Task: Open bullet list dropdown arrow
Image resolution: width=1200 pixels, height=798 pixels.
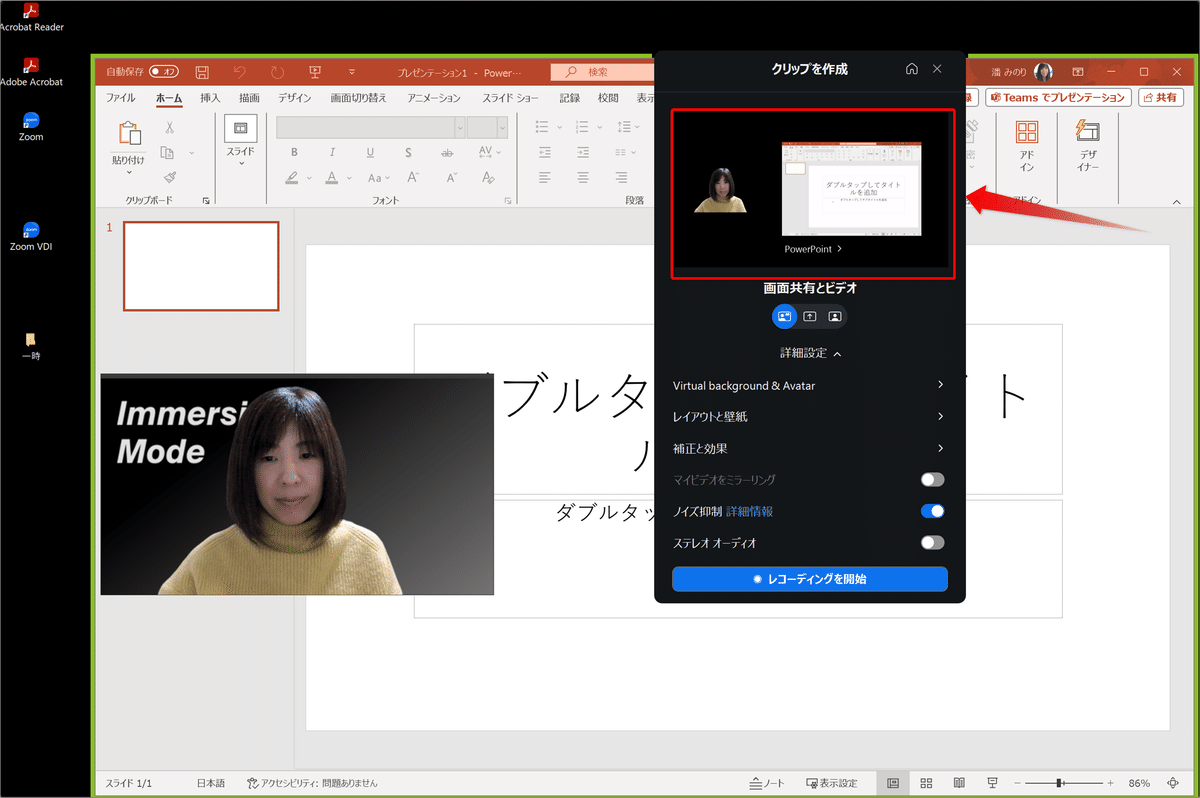Action: coord(560,127)
